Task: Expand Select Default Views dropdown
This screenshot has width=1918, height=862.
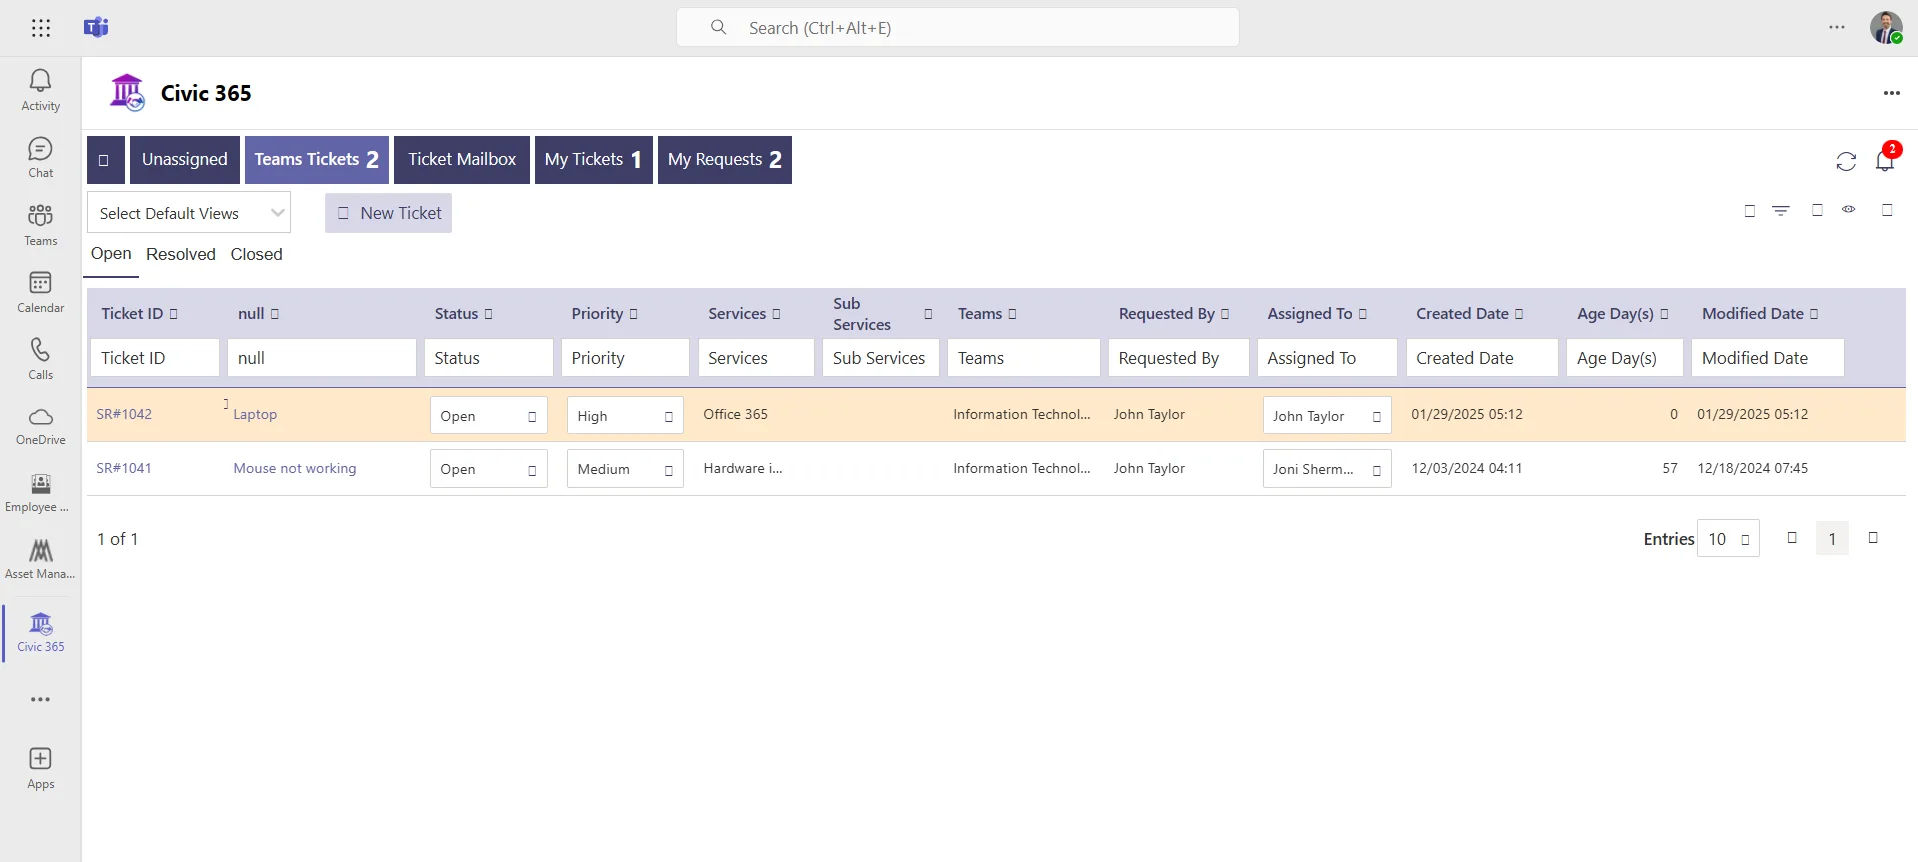Action: click(x=189, y=213)
